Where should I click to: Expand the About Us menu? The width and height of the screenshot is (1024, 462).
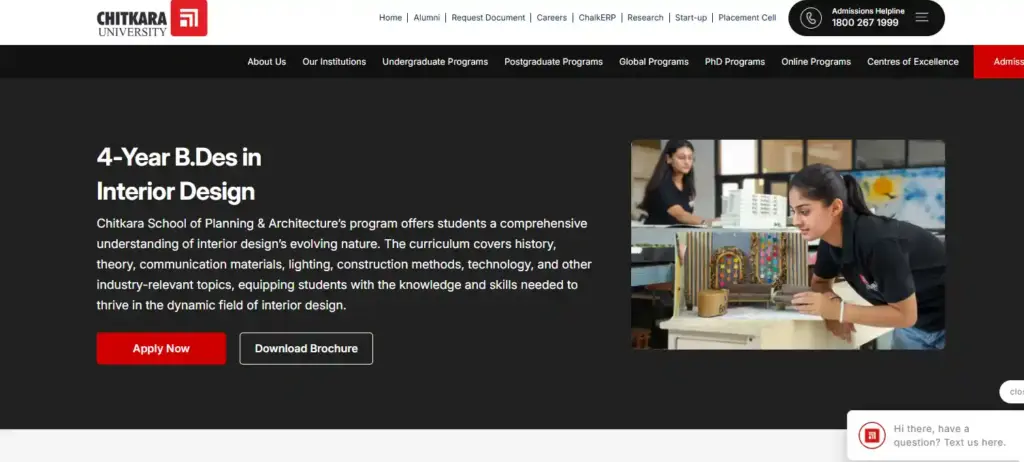pos(266,62)
